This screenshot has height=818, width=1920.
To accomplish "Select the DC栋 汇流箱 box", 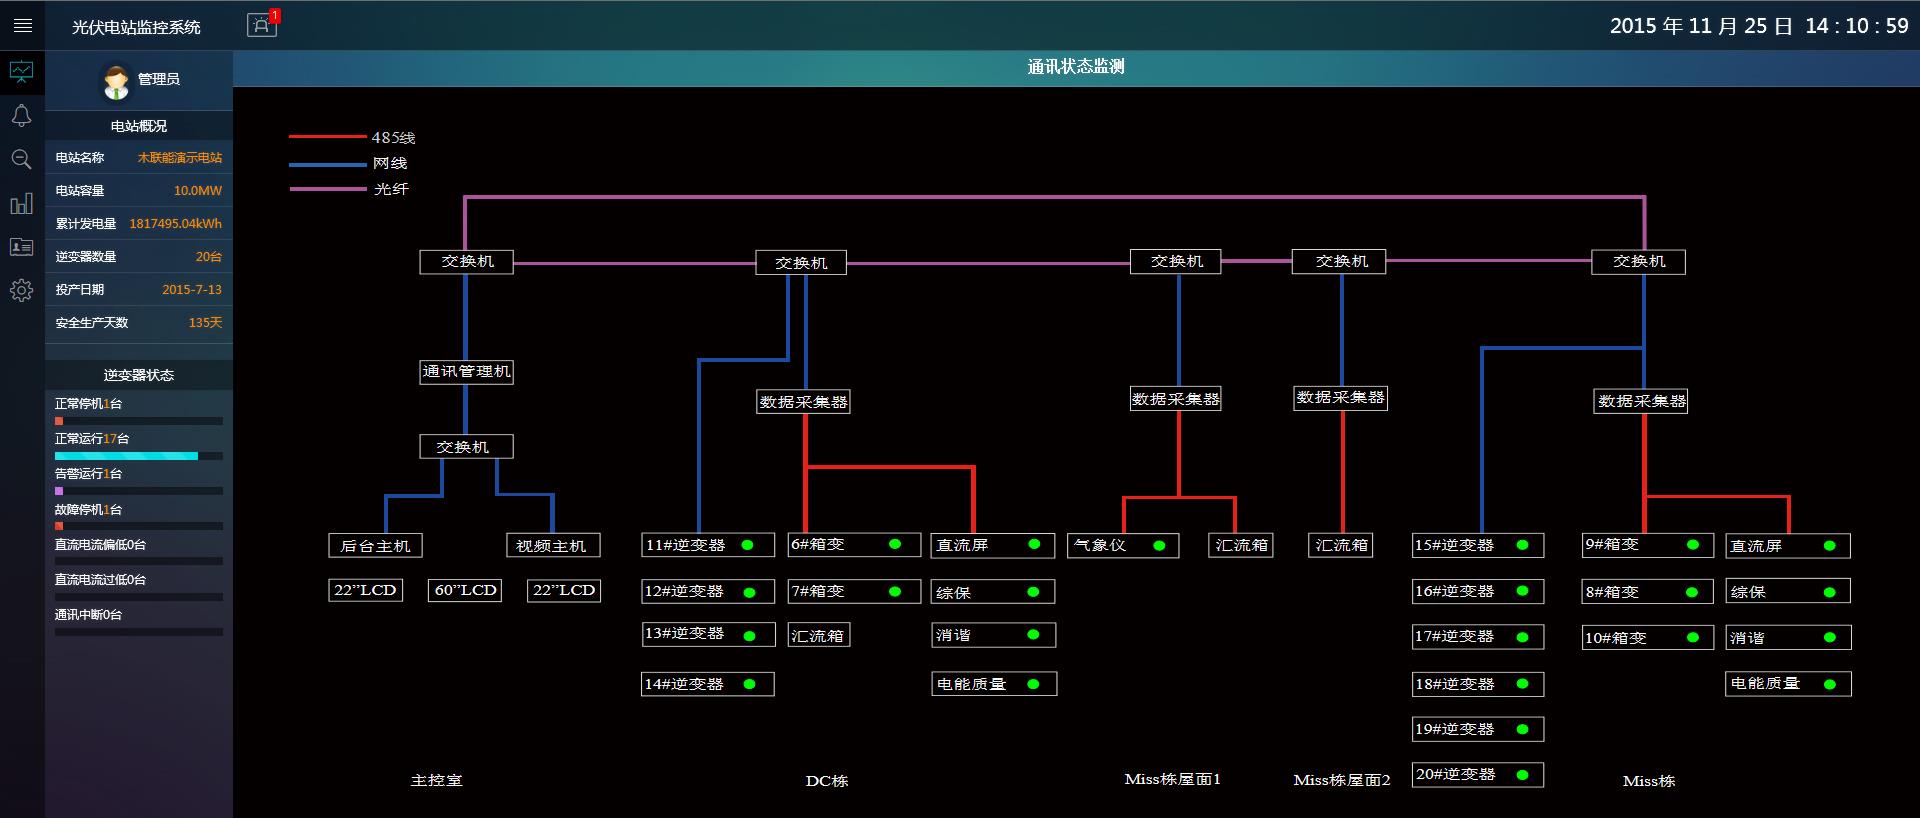I will click(x=819, y=635).
